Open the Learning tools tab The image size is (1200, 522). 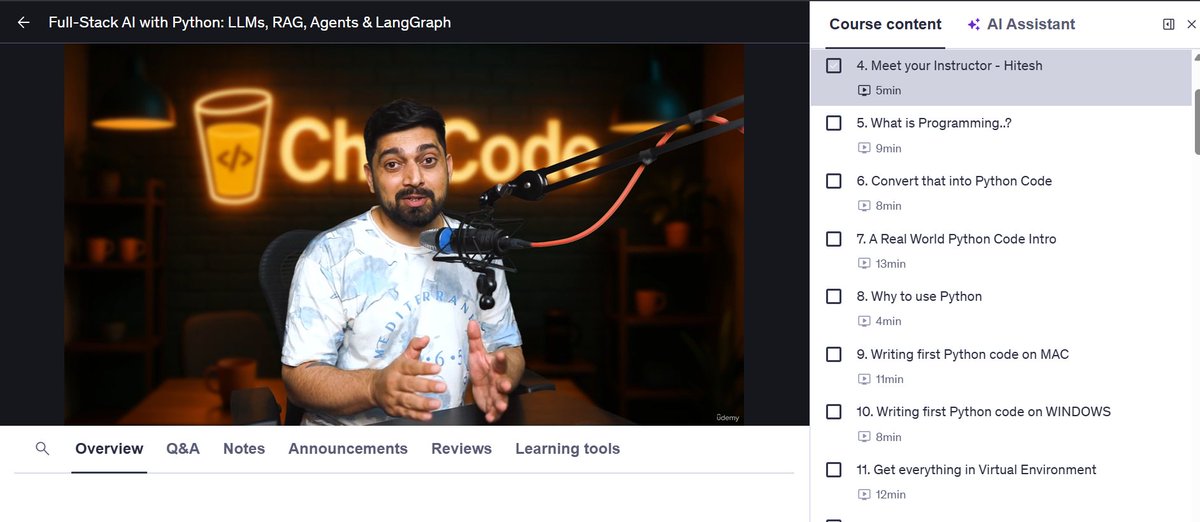click(567, 449)
